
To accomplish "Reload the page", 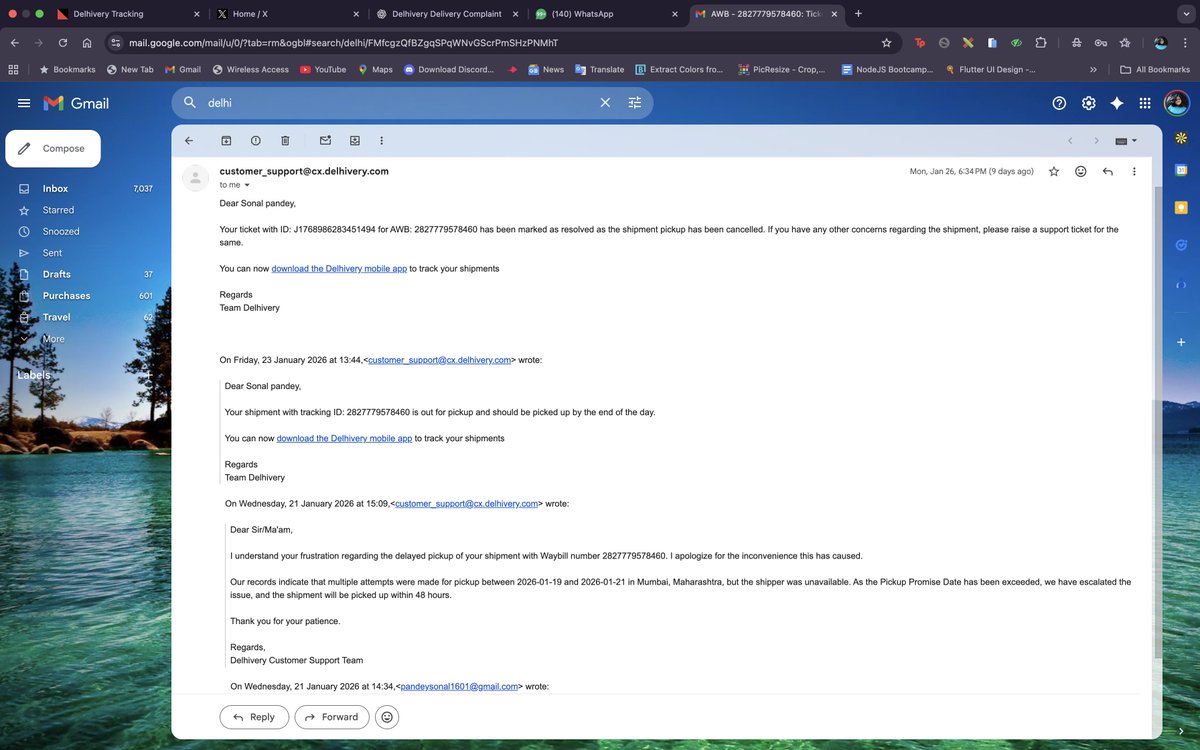I will tap(63, 43).
